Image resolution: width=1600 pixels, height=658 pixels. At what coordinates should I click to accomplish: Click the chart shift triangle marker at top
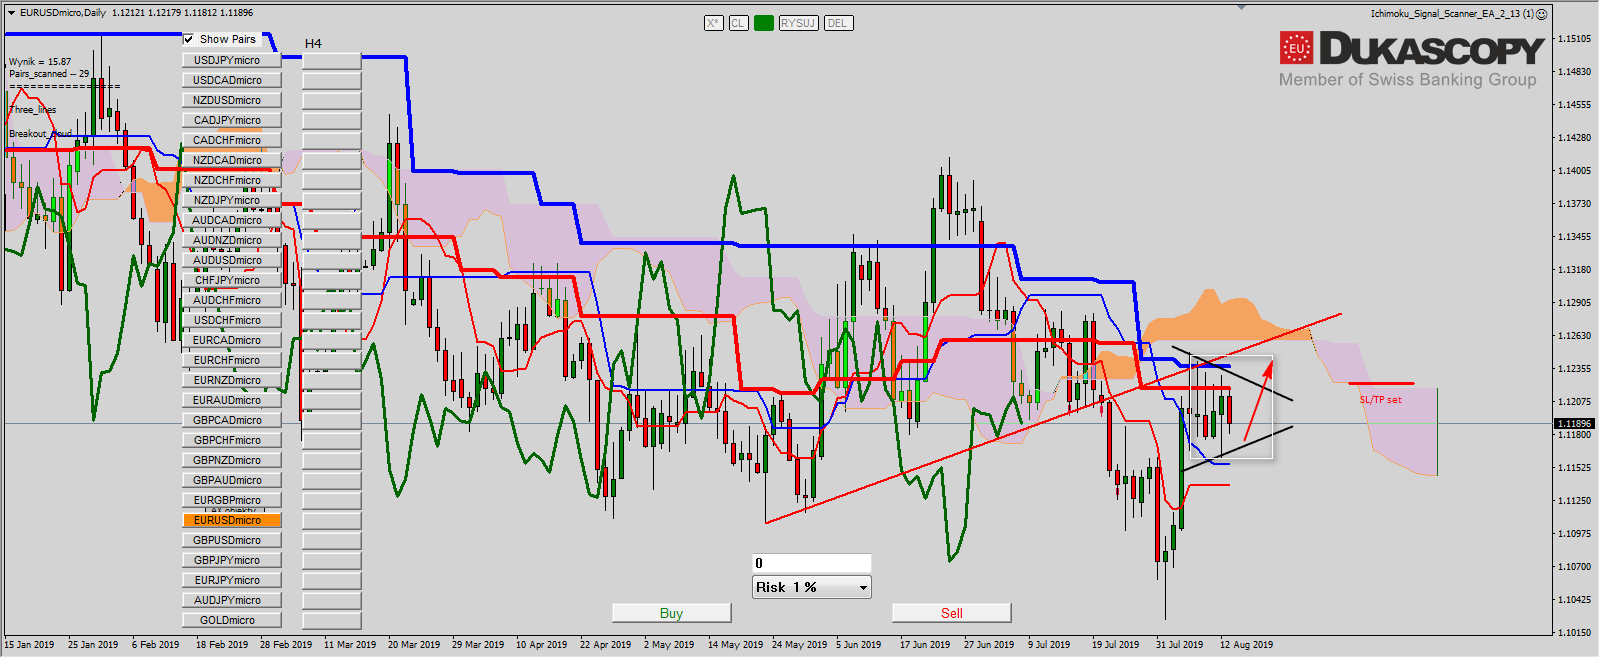click(1241, 7)
